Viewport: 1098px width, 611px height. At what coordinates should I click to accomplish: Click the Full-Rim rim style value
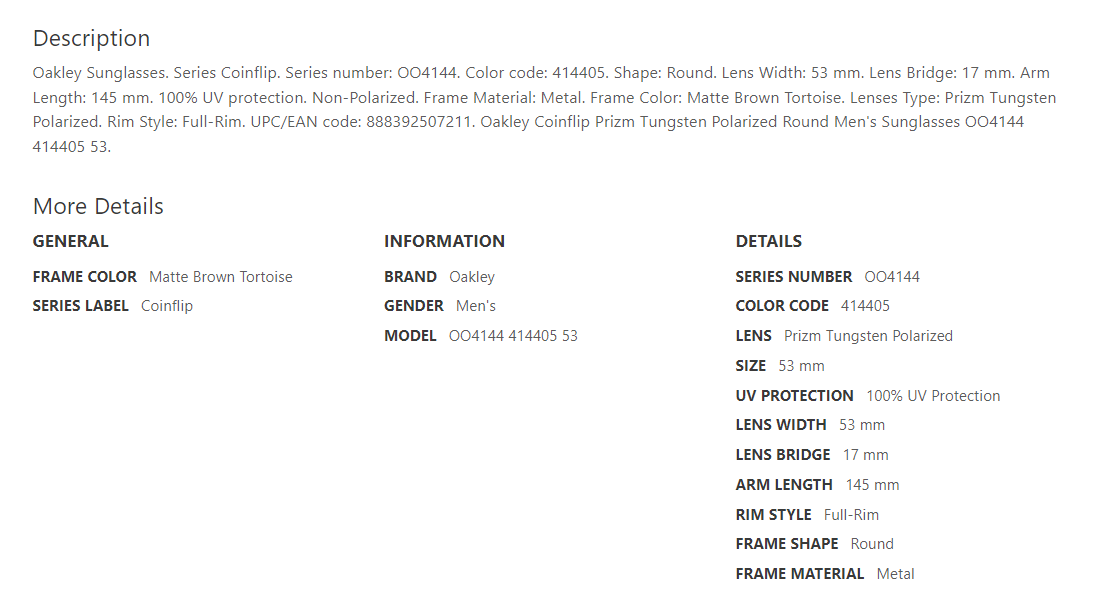point(851,515)
